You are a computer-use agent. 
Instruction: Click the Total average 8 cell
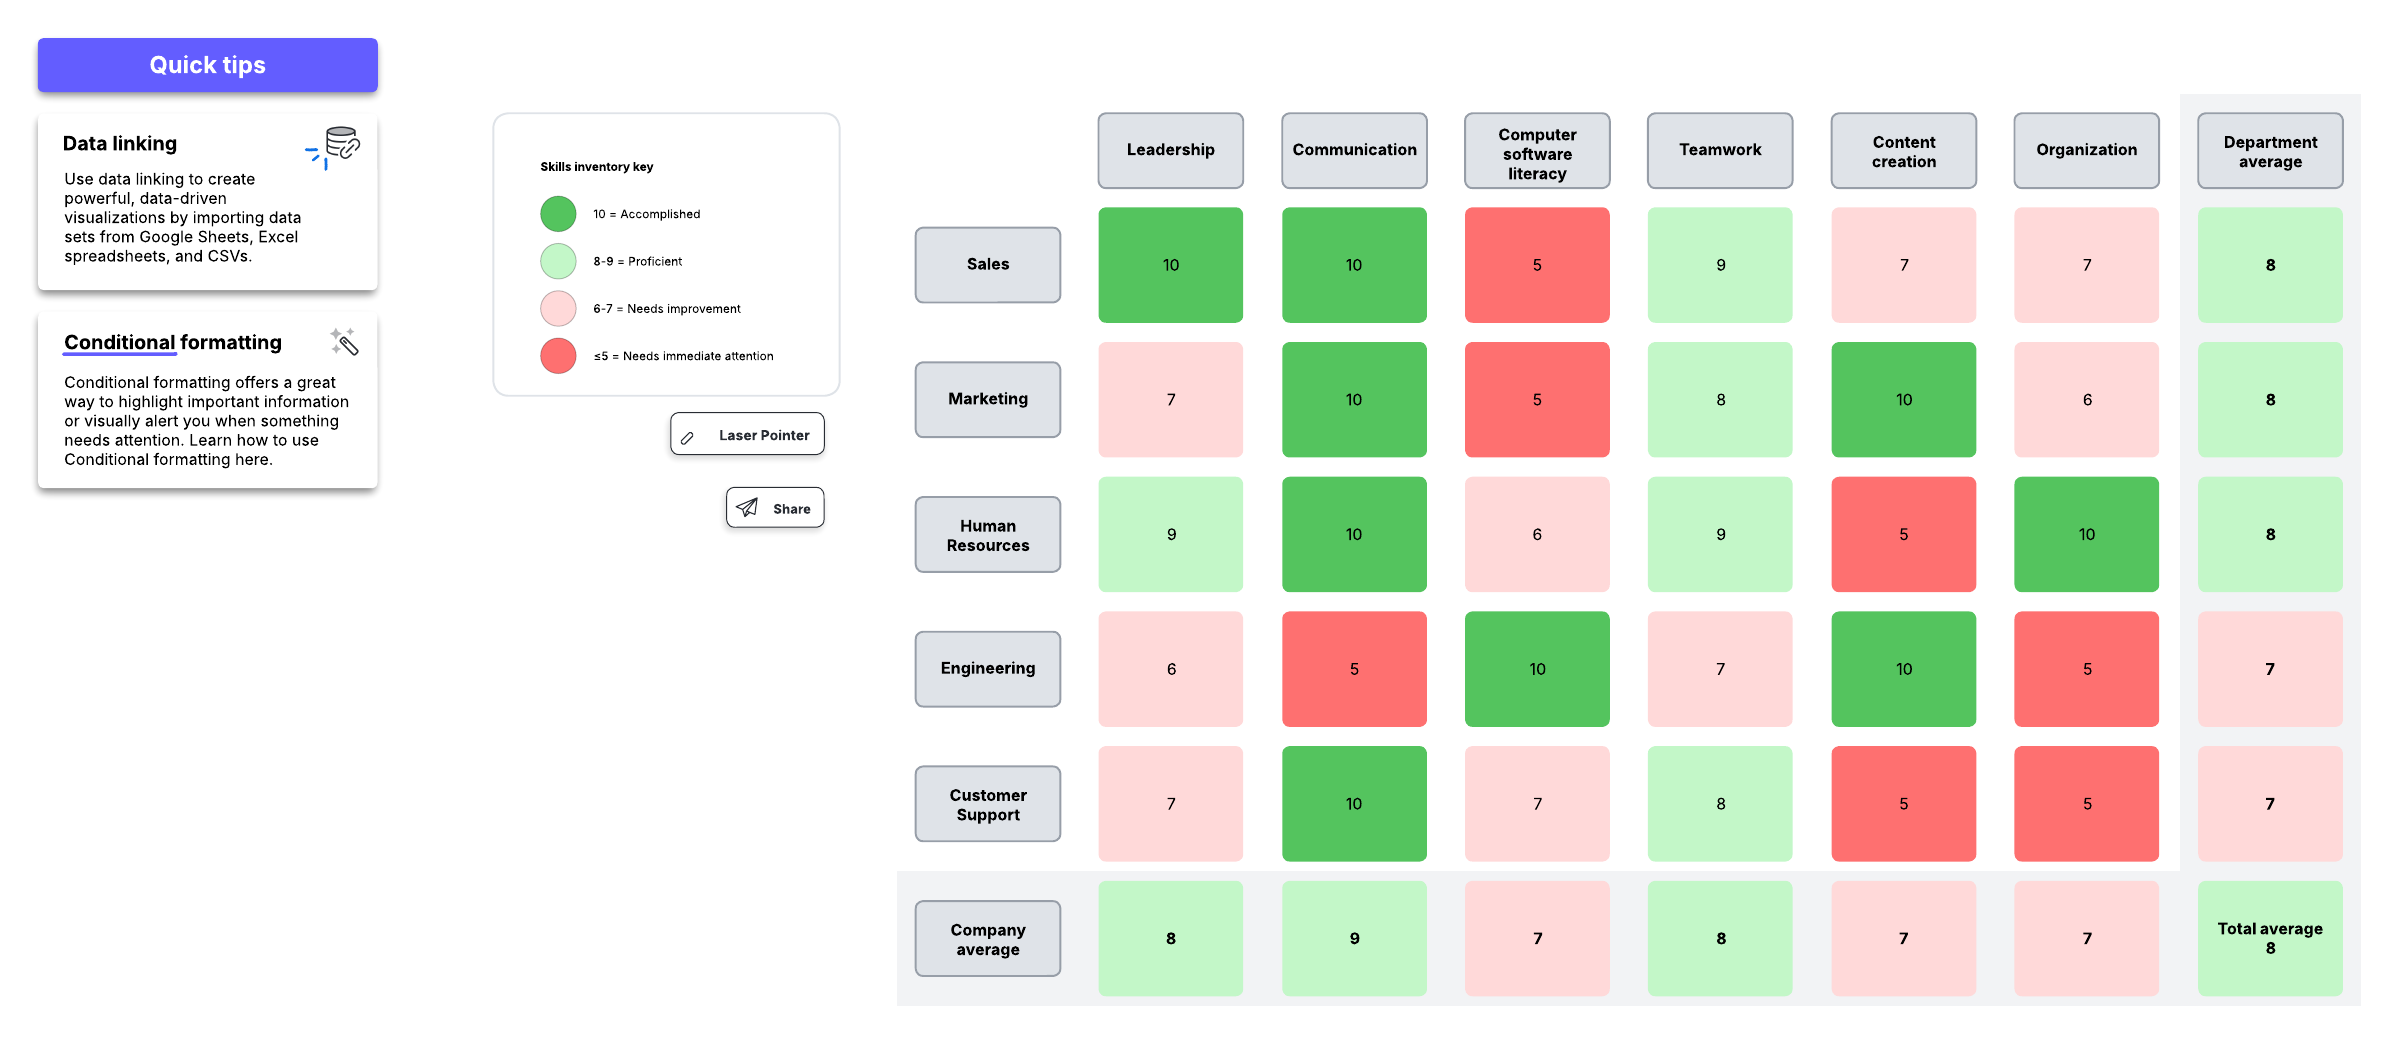(2270, 938)
